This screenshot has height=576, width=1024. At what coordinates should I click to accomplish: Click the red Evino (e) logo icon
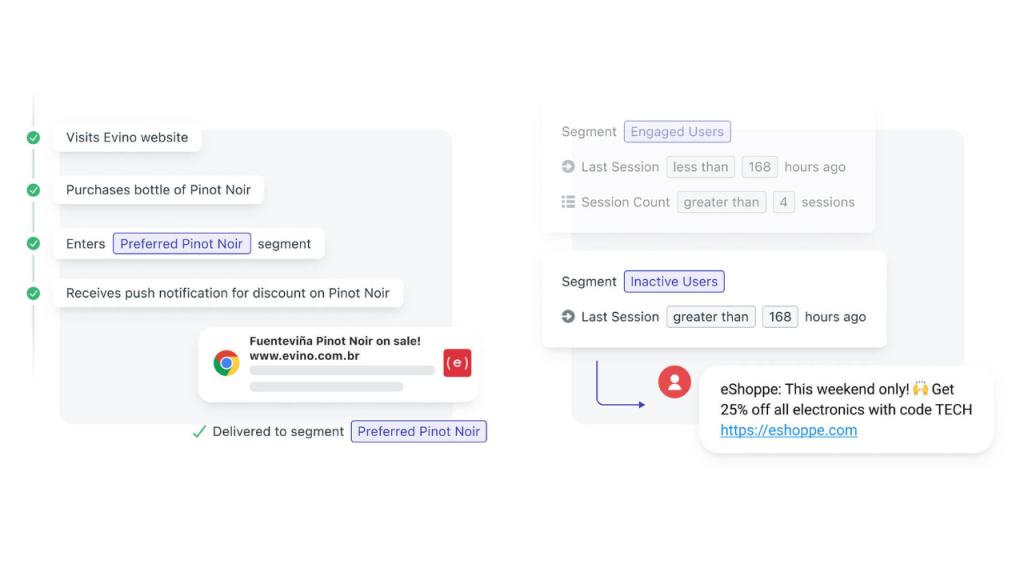(457, 362)
